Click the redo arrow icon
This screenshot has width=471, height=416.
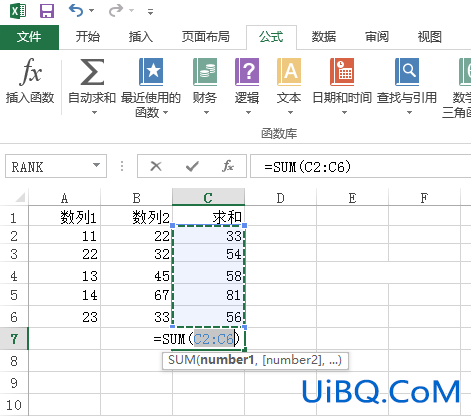pyautogui.click(x=116, y=11)
